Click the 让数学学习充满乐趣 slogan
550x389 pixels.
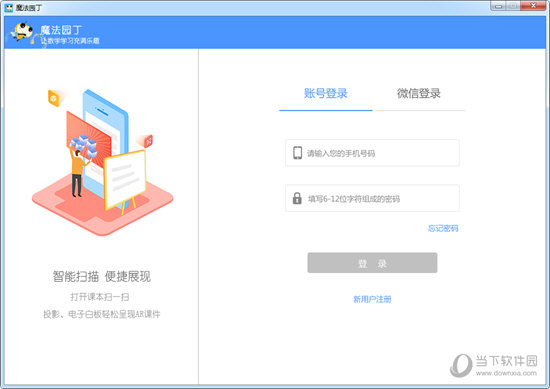(x=70, y=41)
